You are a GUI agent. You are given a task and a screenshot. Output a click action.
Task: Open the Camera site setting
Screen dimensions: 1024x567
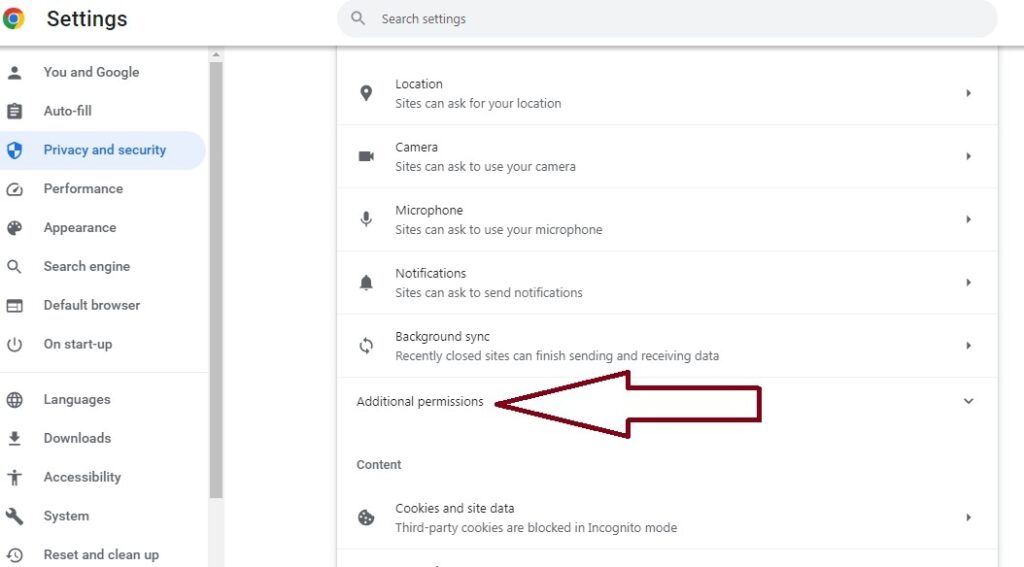click(667, 157)
